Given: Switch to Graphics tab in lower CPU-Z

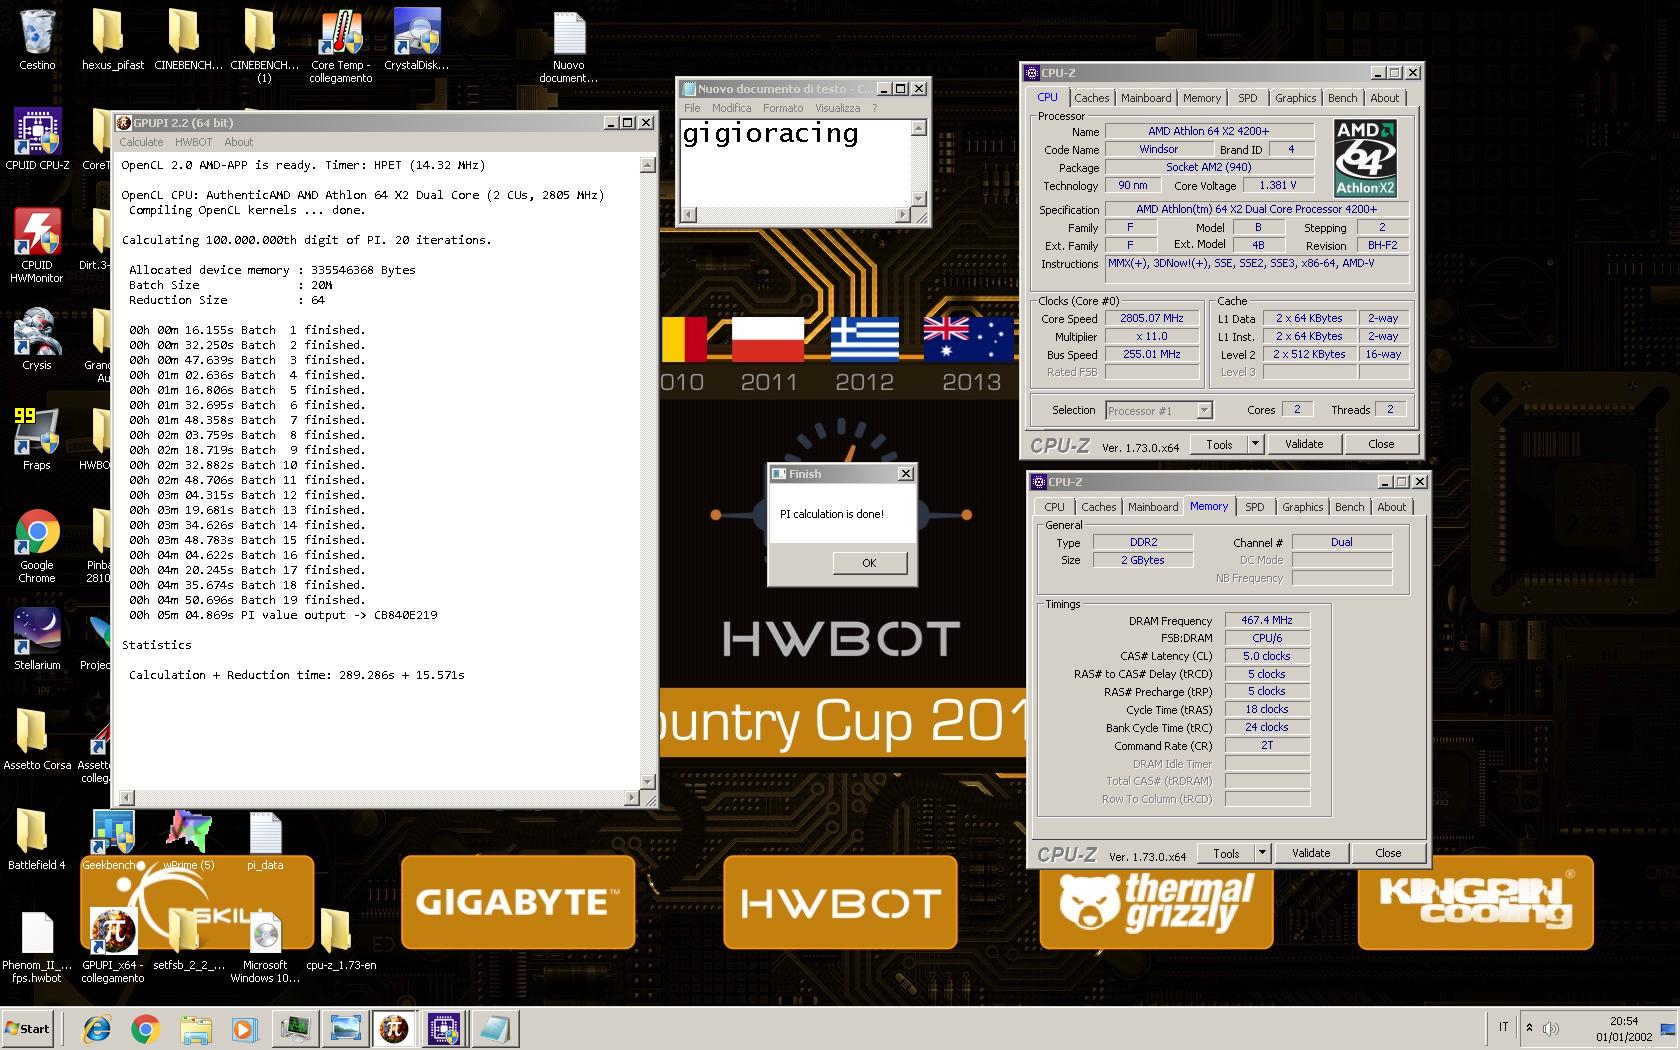Looking at the screenshot, I should point(1302,507).
